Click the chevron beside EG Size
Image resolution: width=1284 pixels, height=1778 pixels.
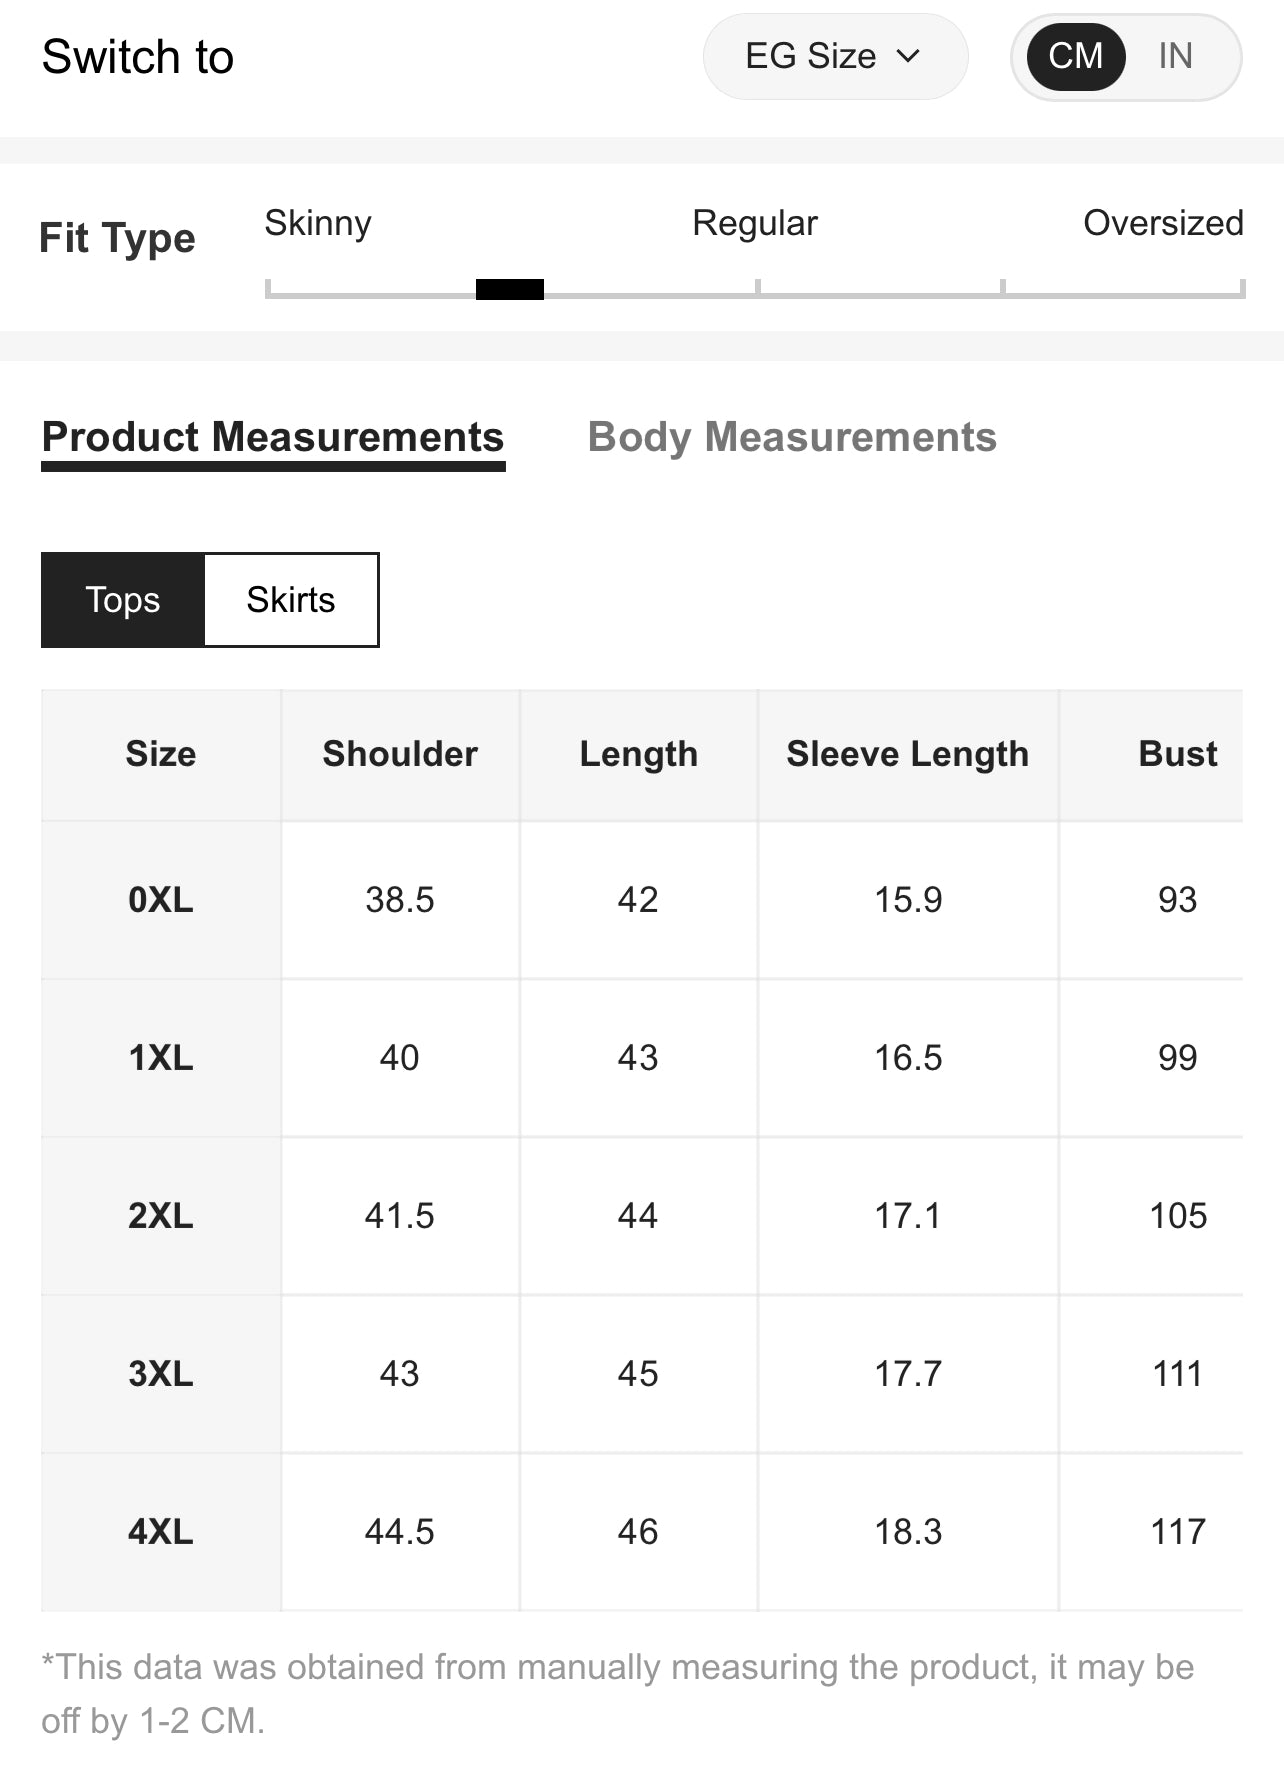(908, 57)
